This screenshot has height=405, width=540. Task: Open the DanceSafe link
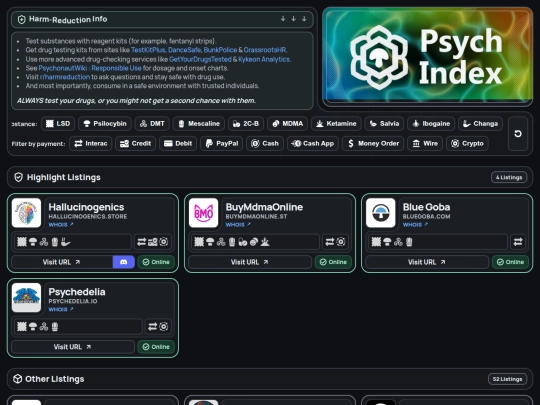184,50
